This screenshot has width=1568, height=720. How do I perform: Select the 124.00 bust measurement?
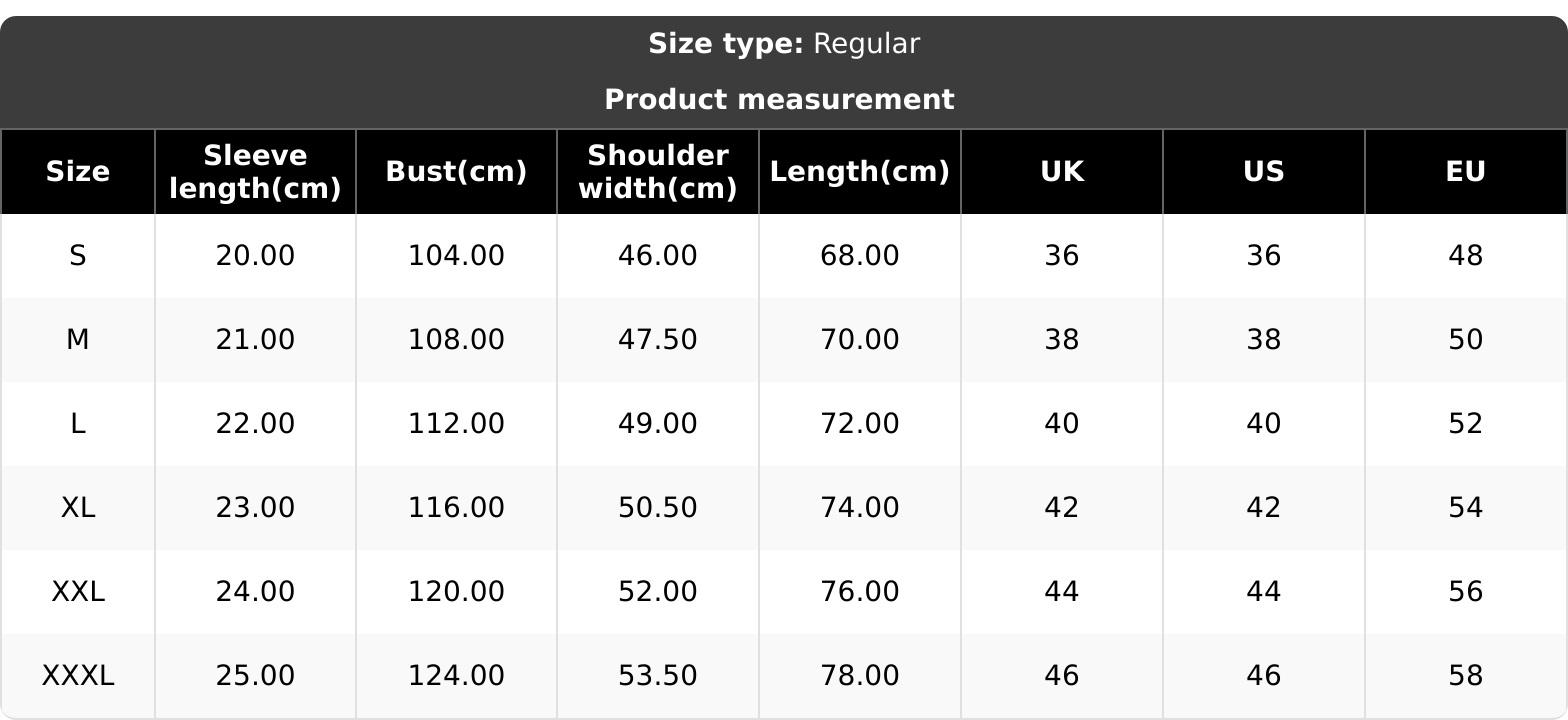pos(456,676)
